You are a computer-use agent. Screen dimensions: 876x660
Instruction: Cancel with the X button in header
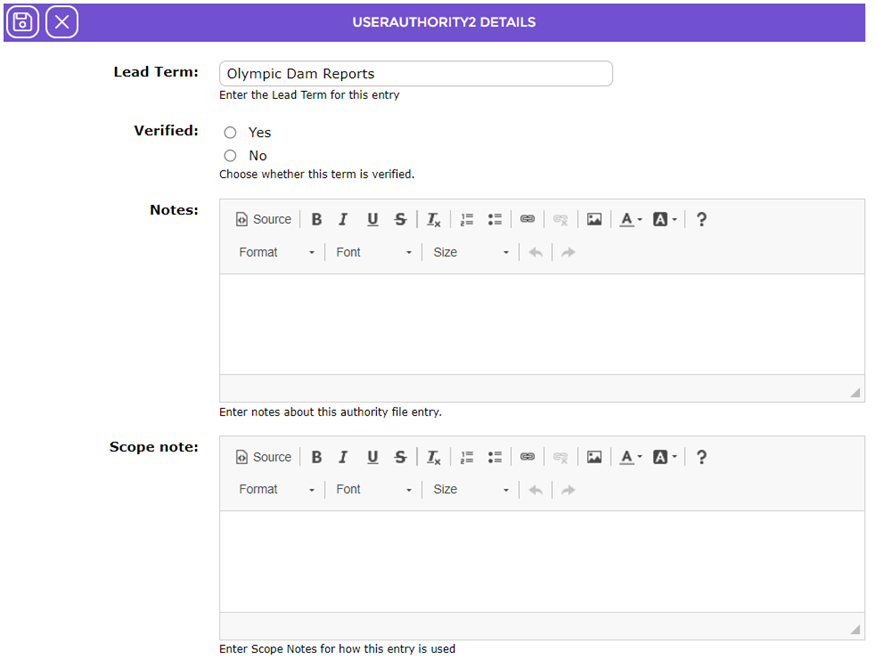coord(62,22)
